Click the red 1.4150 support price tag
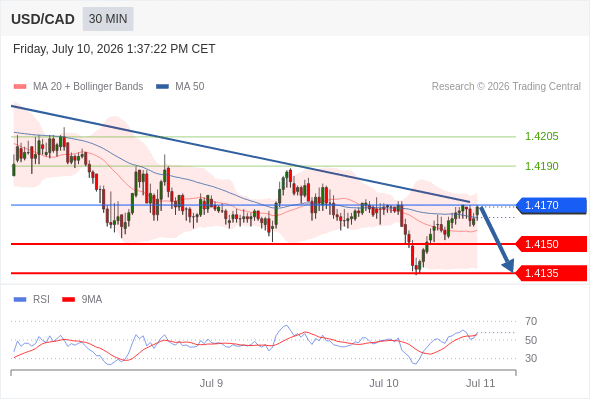590x400 pixels. 552,244
